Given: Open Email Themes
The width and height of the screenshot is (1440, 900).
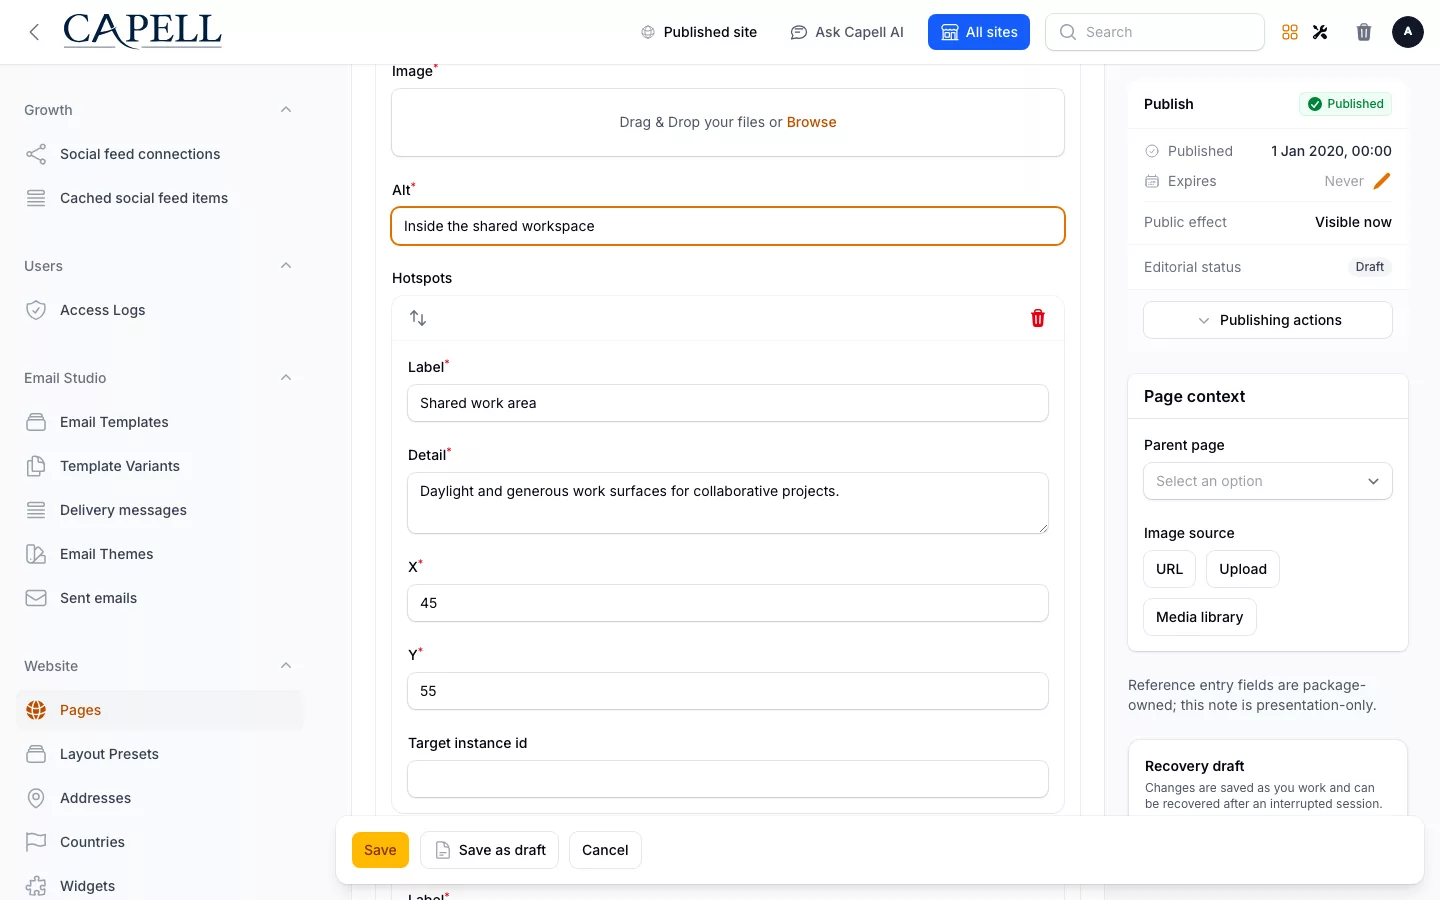Looking at the screenshot, I should pyautogui.click(x=160, y=554).
